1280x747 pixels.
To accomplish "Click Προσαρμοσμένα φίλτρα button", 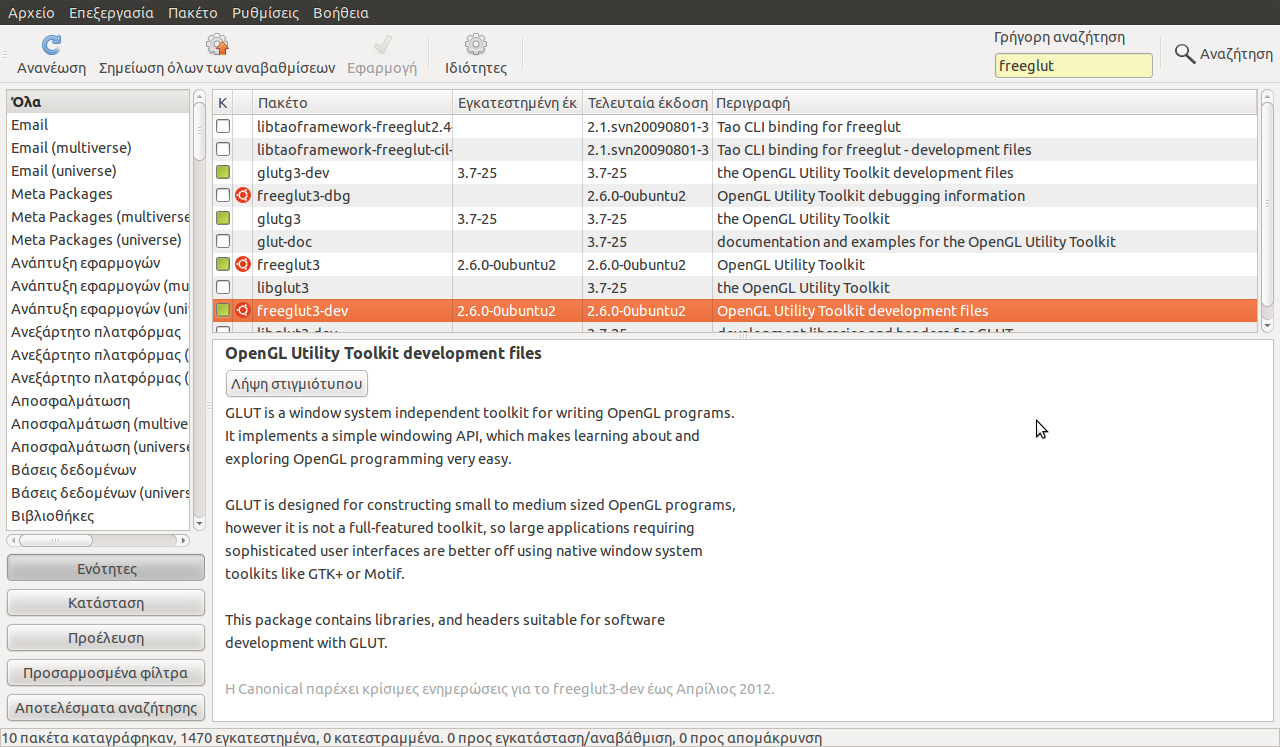I will coord(106,673).
